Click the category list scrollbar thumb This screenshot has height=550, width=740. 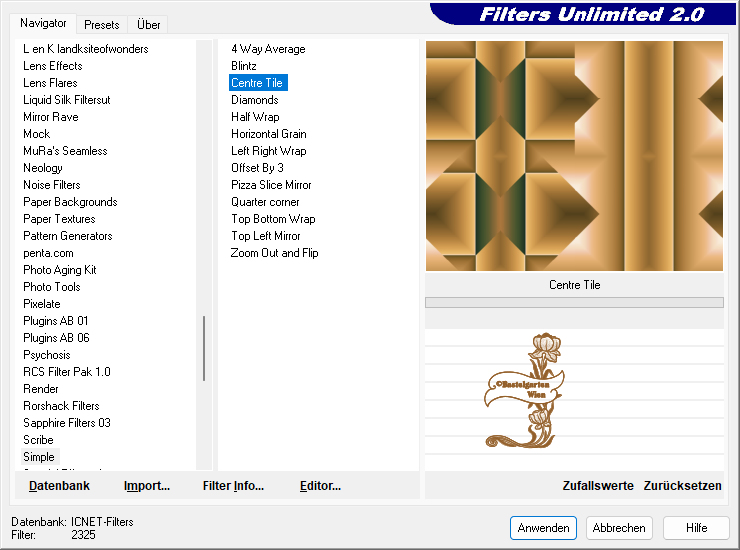point(204,348)
